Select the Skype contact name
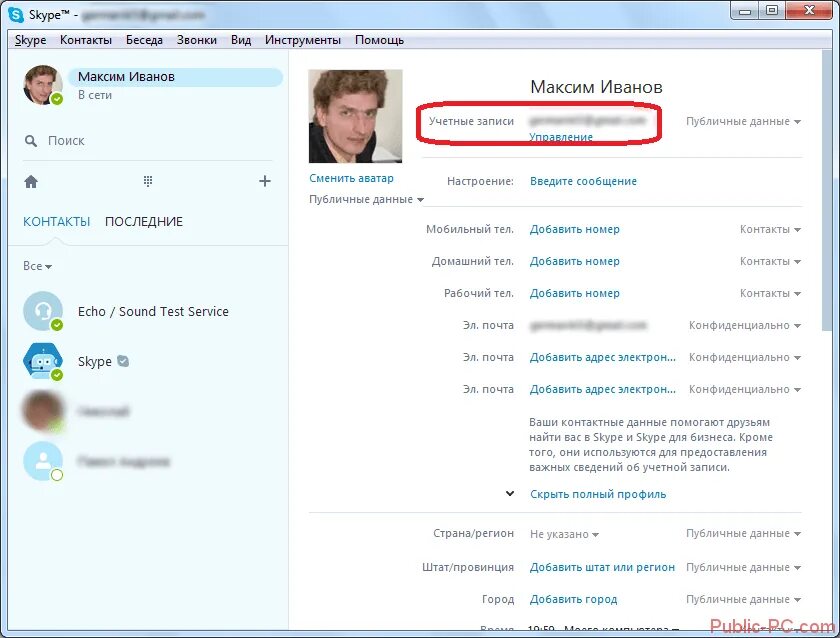Screen dimensions: 840x638 point(95,362)
